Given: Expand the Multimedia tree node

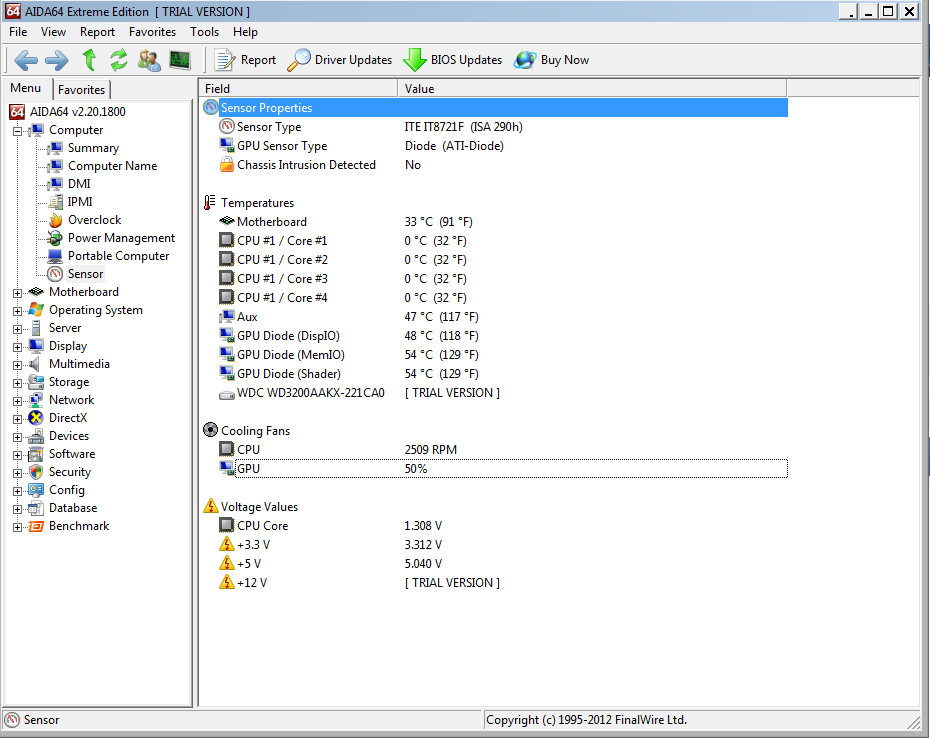Looking at the screenshot, I should tap(18, 364).
